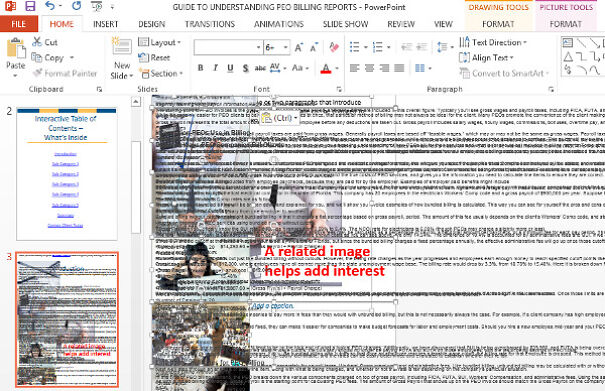605x391 pixels.
Task: Open the Layout dropdown
Action: [x=159, y=42]
